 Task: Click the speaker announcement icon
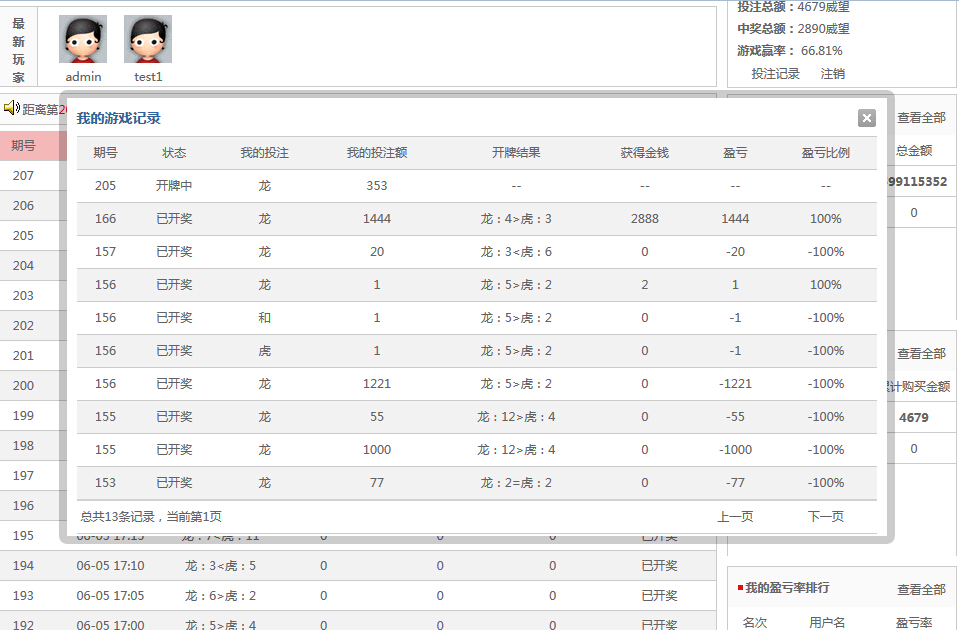12,108
